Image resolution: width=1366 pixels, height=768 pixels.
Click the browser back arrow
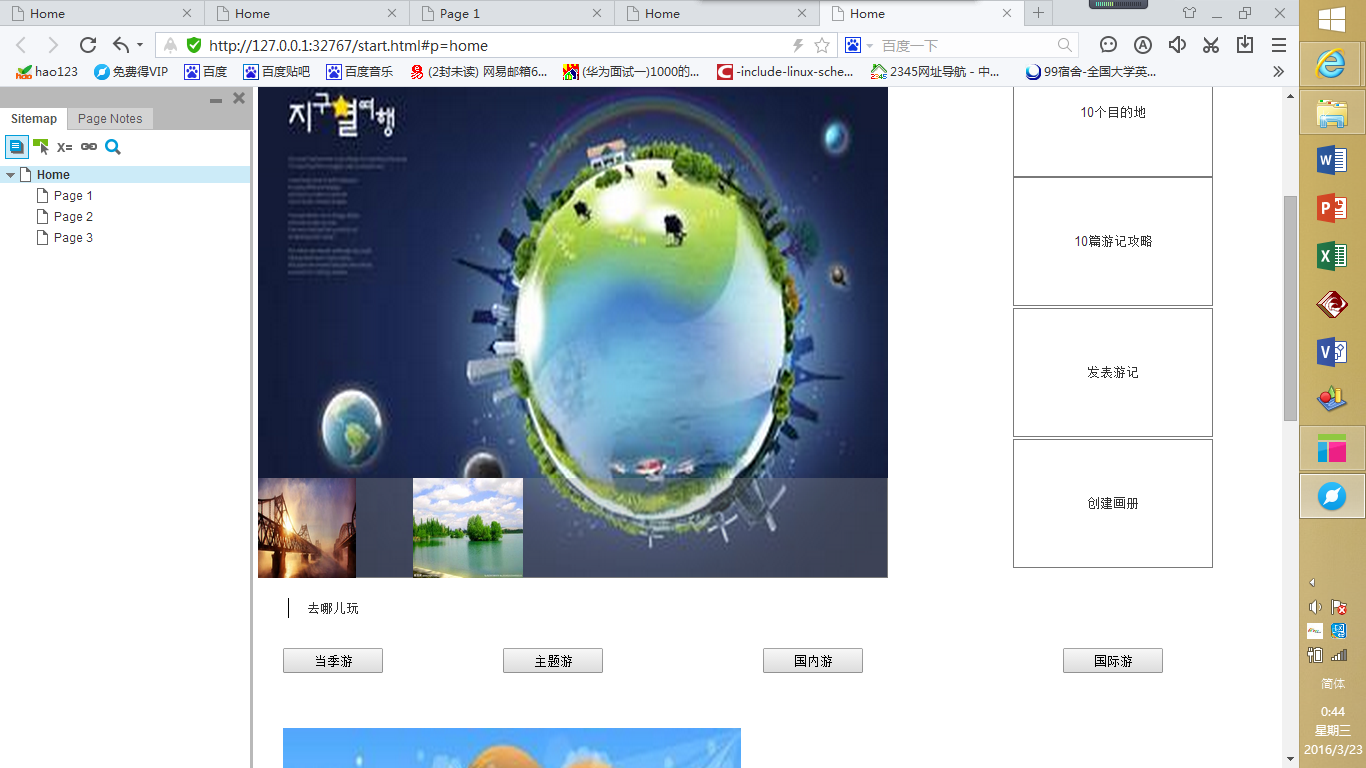click(x=21, y=45)
